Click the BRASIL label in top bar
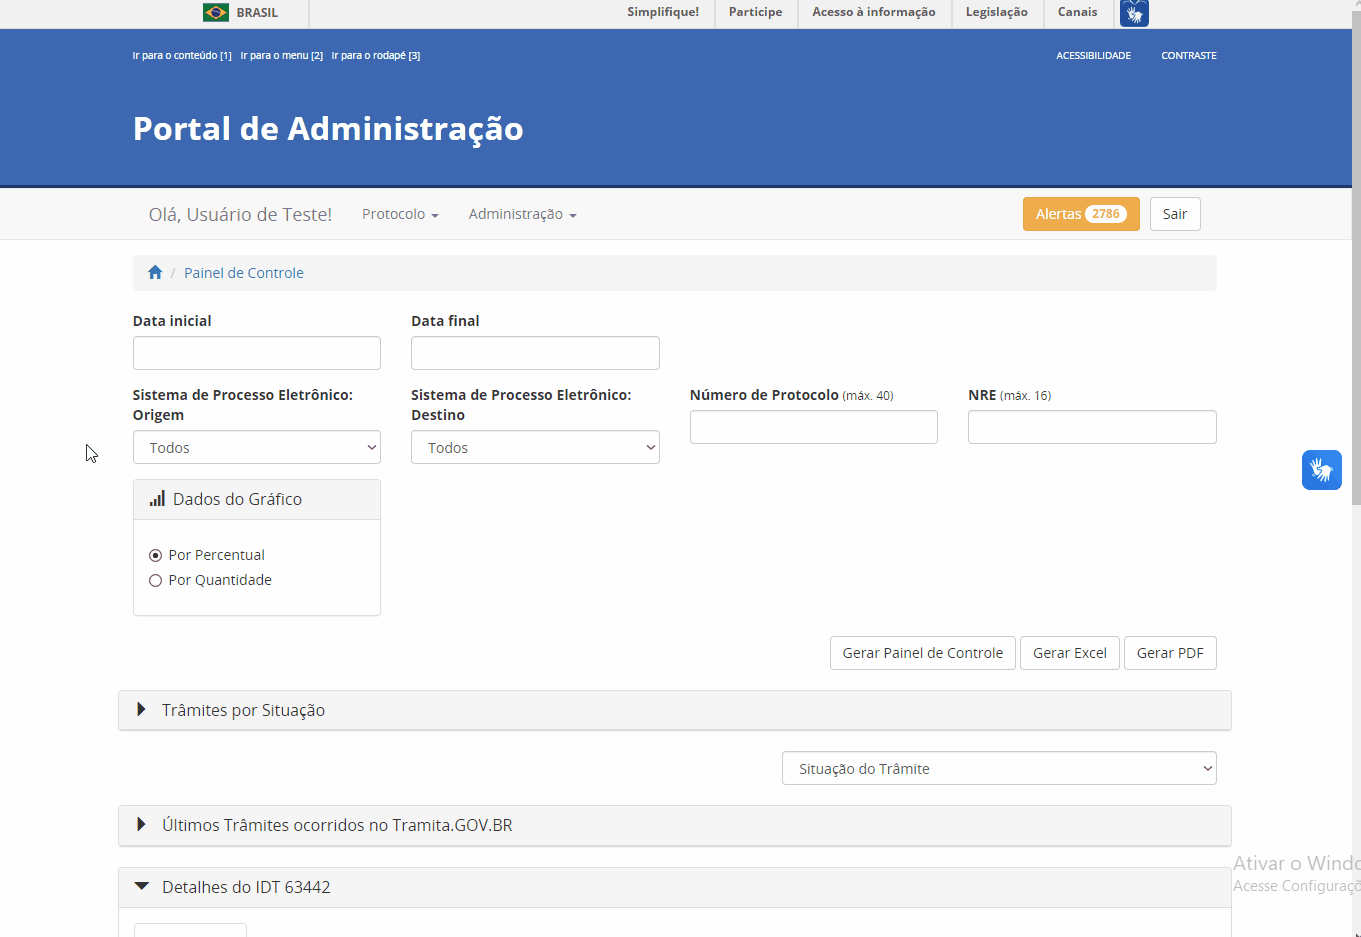The image size is (1361, 937). (257, 13)
